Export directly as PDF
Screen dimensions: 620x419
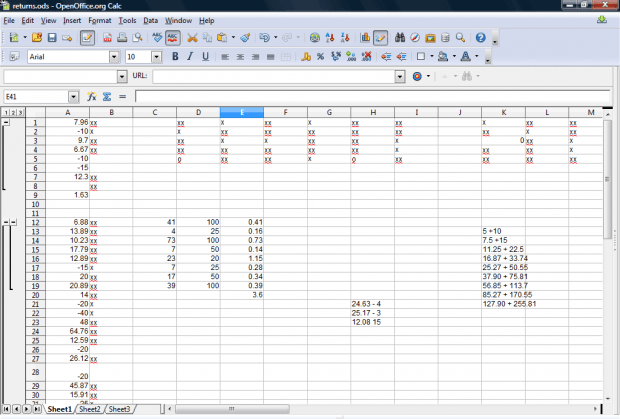pos(107,38)
